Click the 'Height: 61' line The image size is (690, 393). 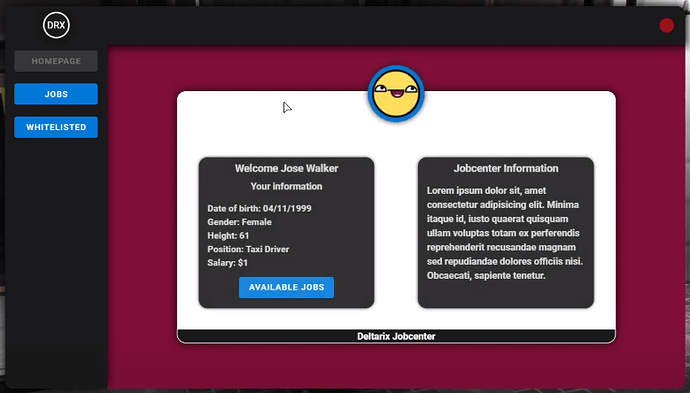point(228,235)
